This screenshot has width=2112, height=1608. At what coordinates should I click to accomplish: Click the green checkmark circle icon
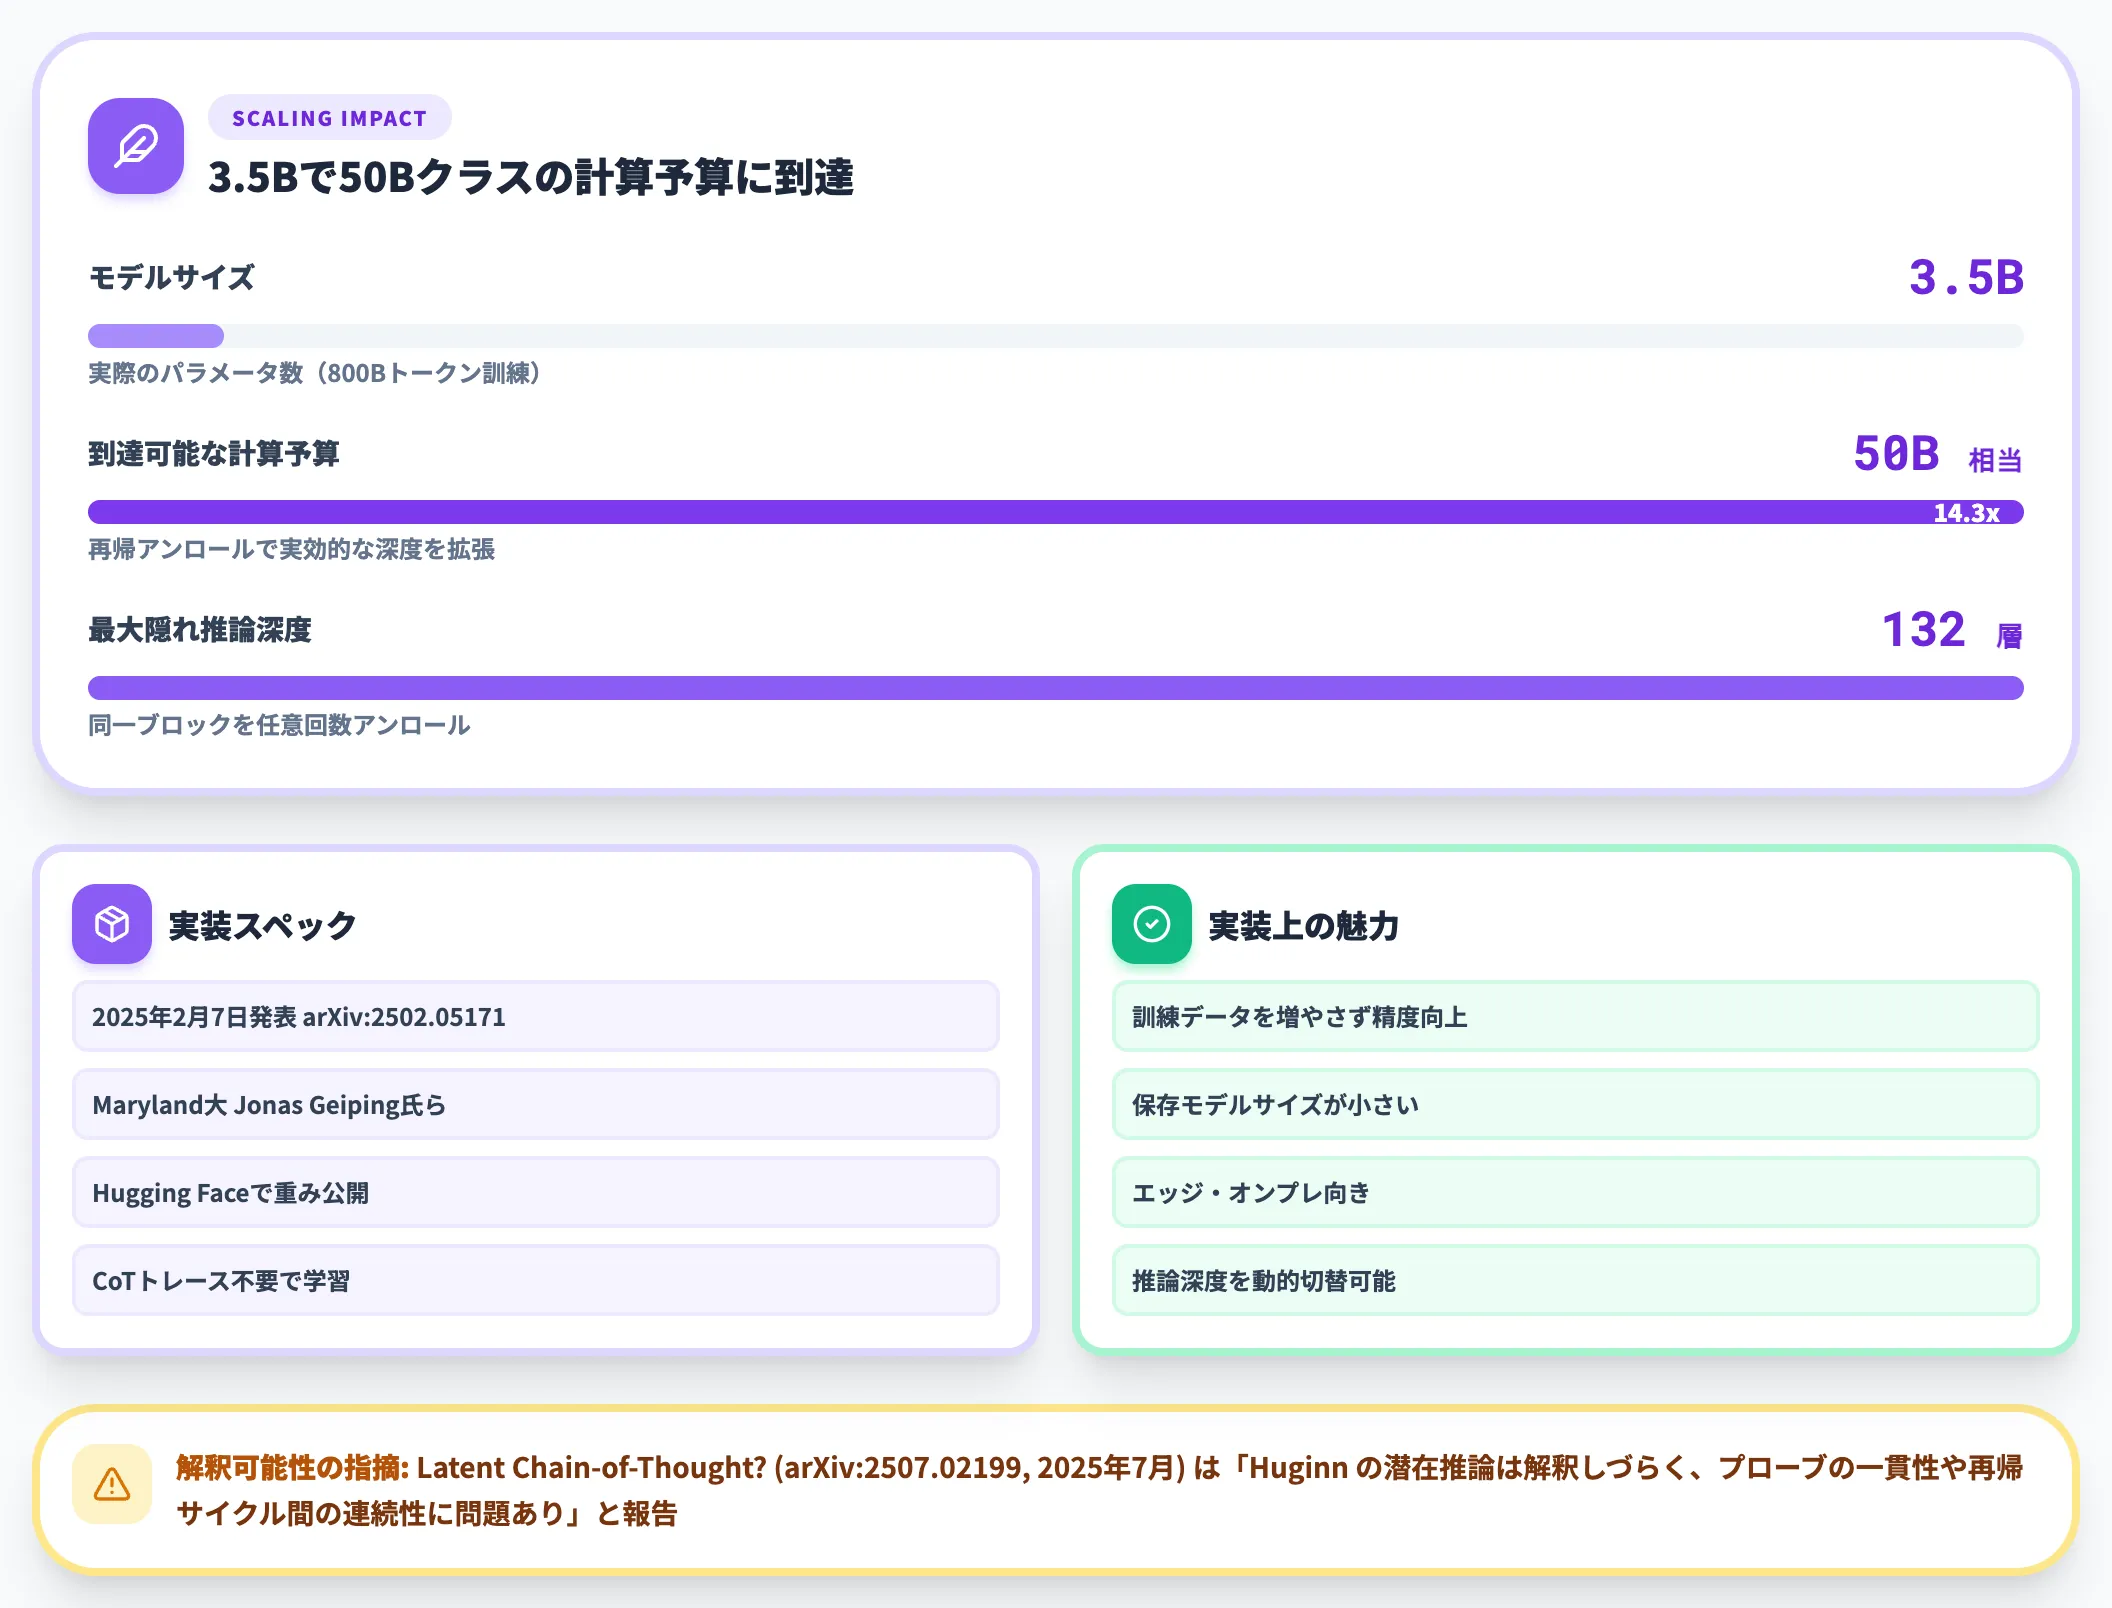coord(1152,924)
